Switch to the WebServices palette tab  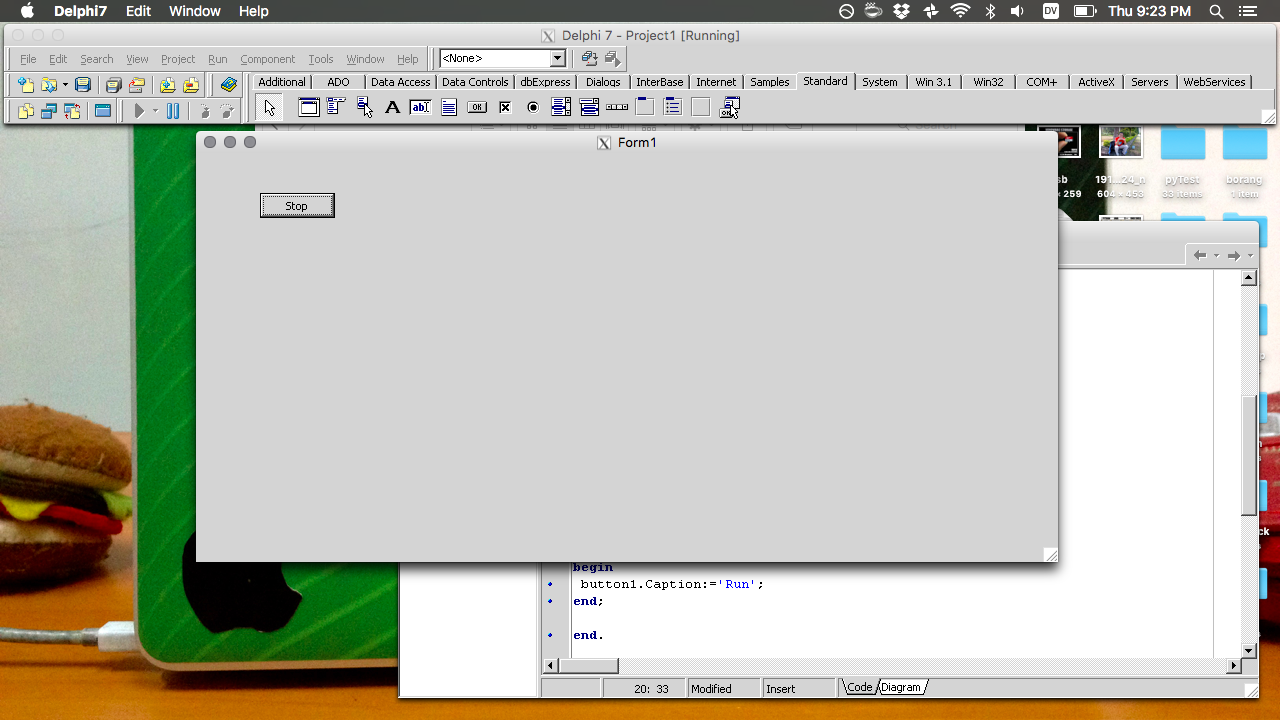click(x=1214, y=82)
